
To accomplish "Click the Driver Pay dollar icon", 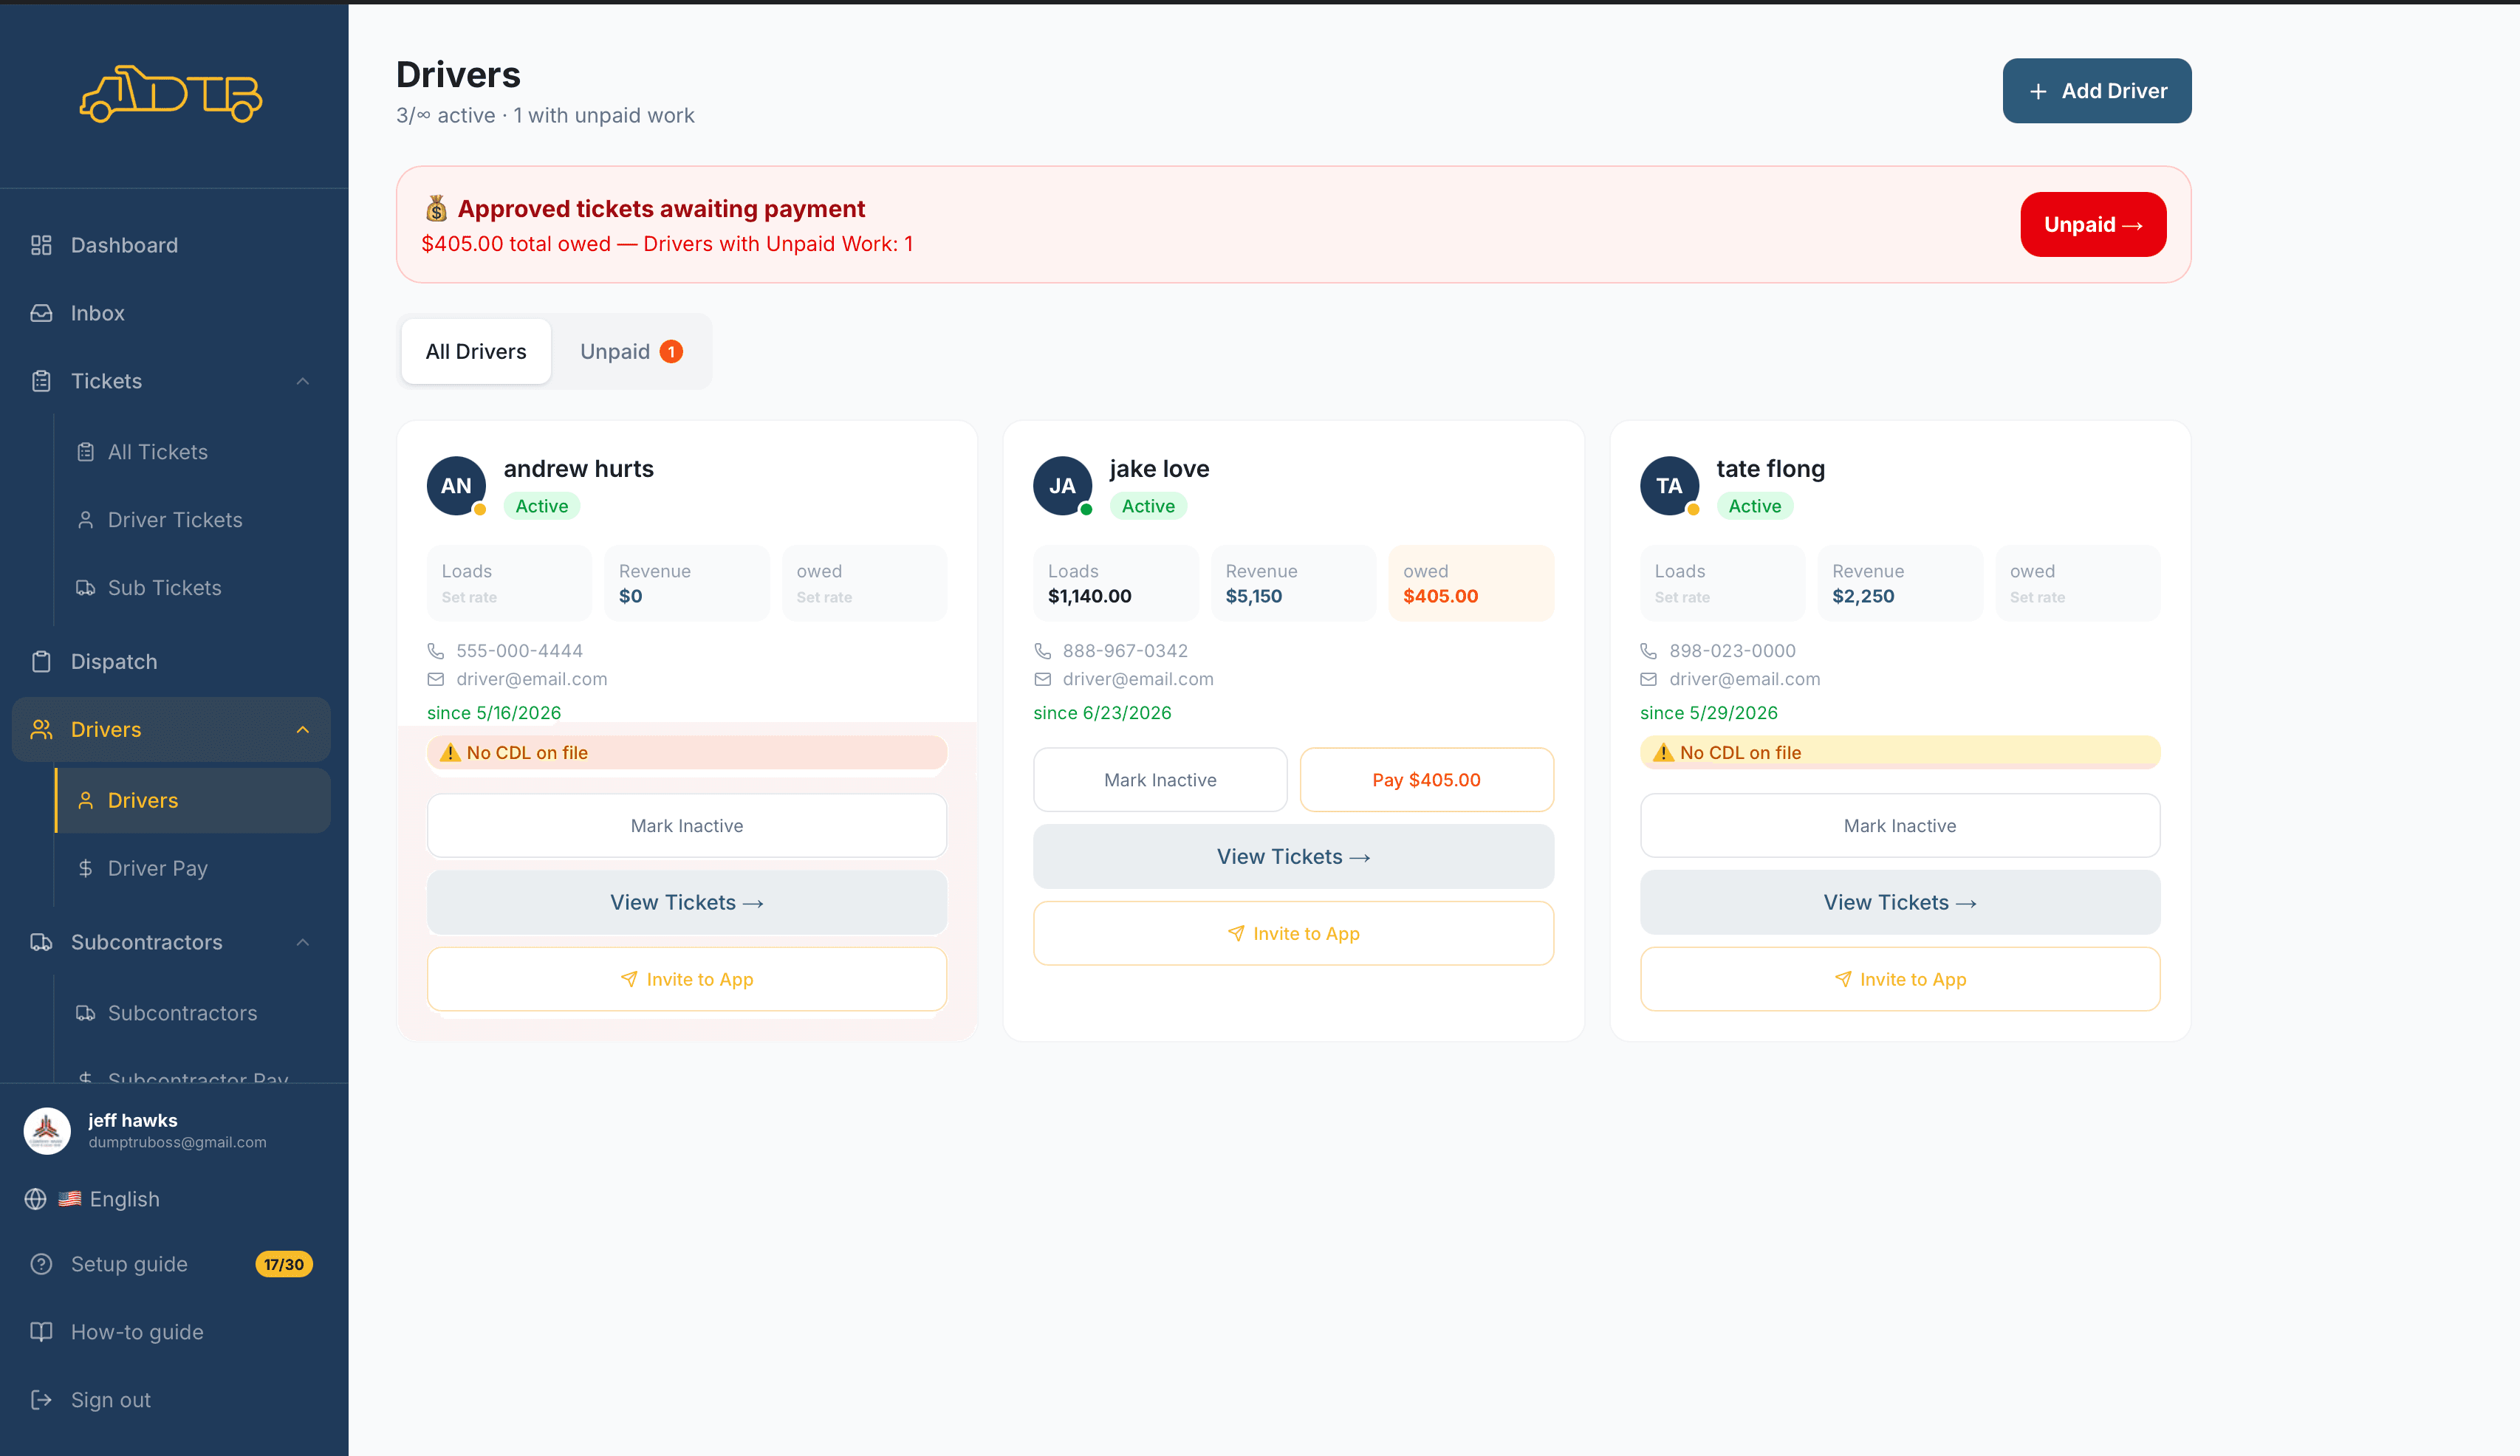I will click(x=86, y=868).
